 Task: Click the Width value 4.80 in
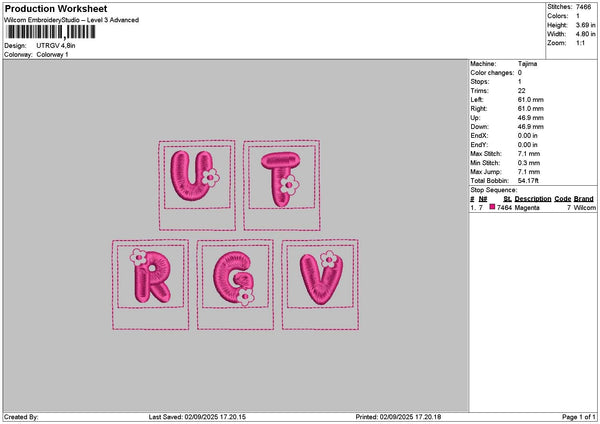coord(585,34)
